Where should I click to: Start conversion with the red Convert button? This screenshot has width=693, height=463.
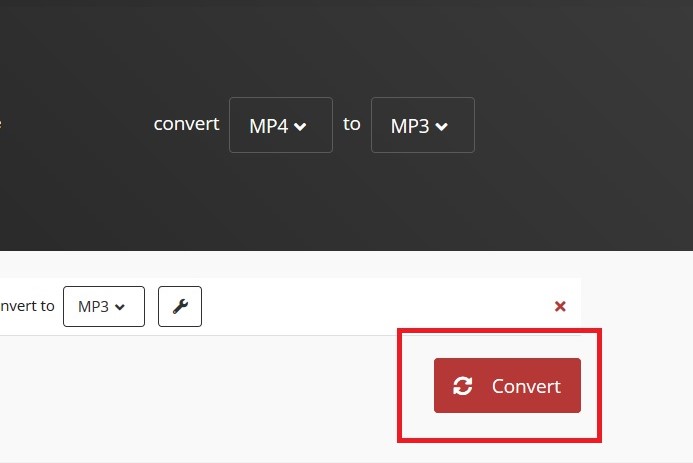pos(507,386)
